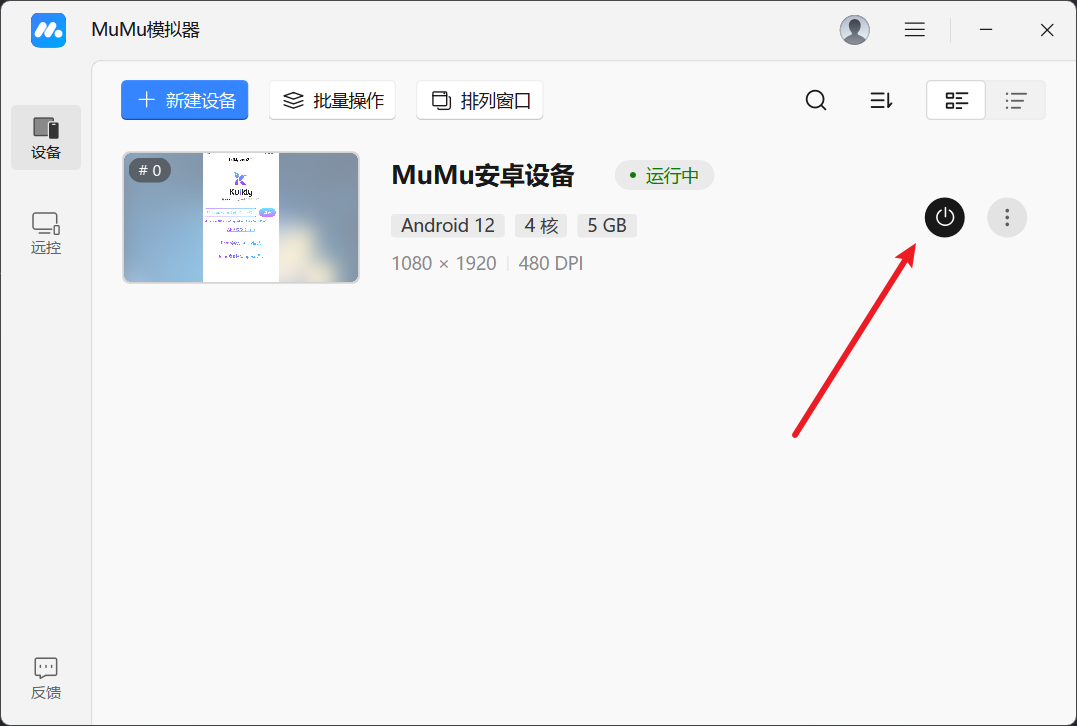Click the 1080 × 1920 resolution text
The image size is (1077, 726).
444,263
